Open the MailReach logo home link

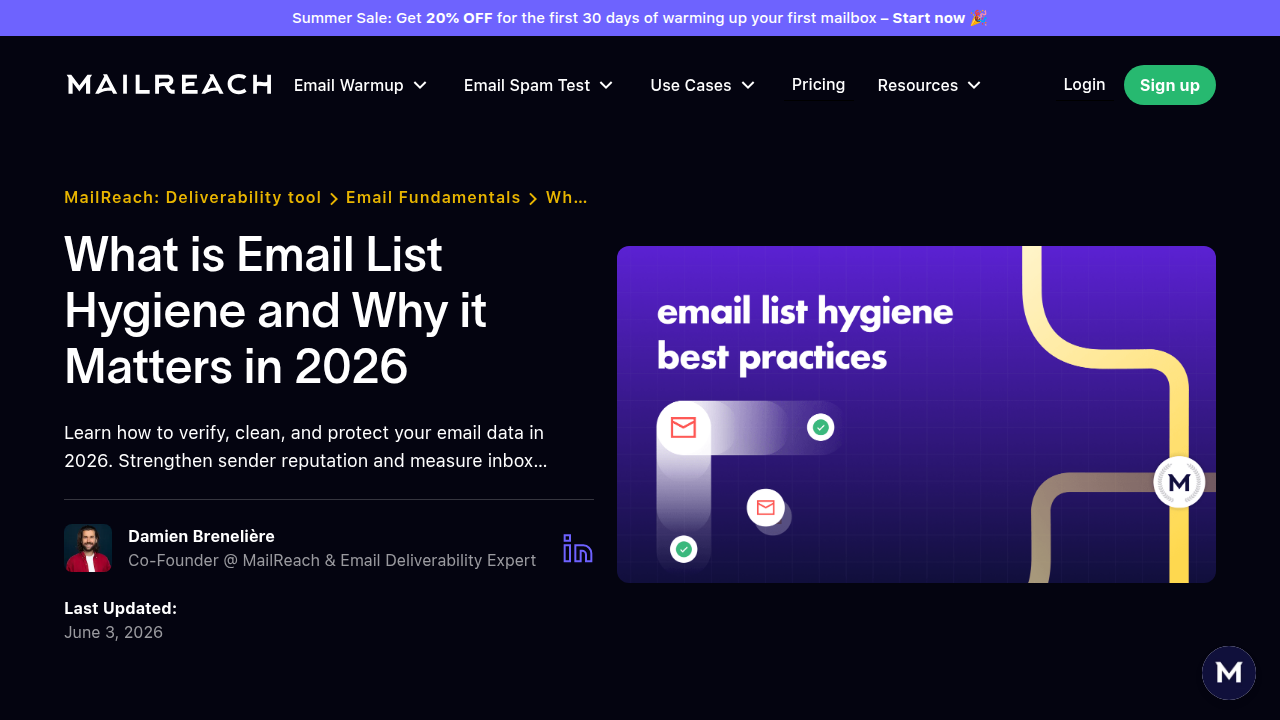click(x=169, y=85)
